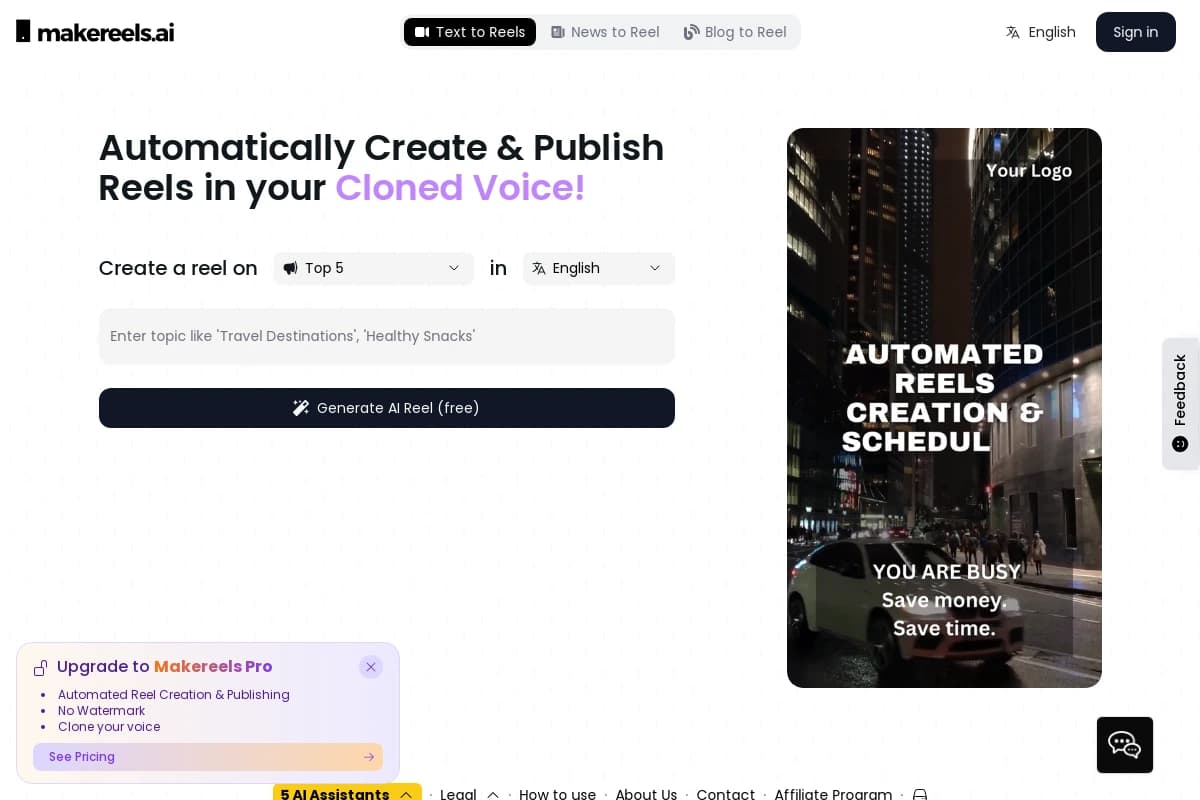Click 'Automated Reel Creation & Publishing' bullet
The width and height of the screenshot is (1200, 800).
click(x=174, y=695)
